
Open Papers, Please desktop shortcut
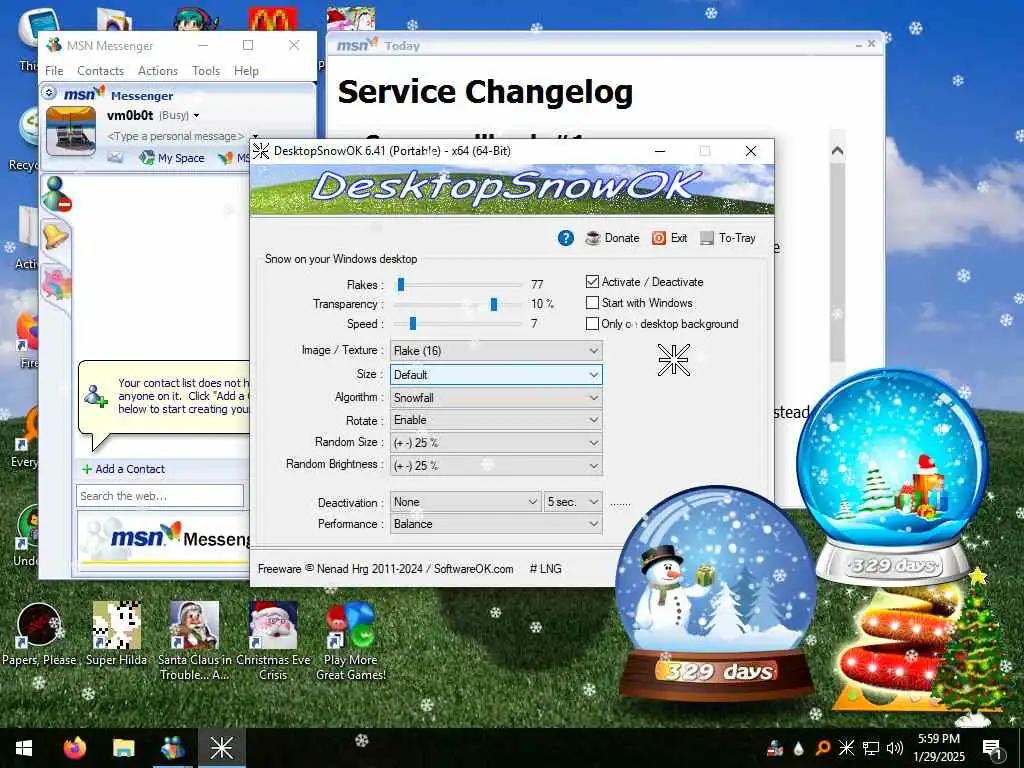pyautogui.click(x=39, y=633)
